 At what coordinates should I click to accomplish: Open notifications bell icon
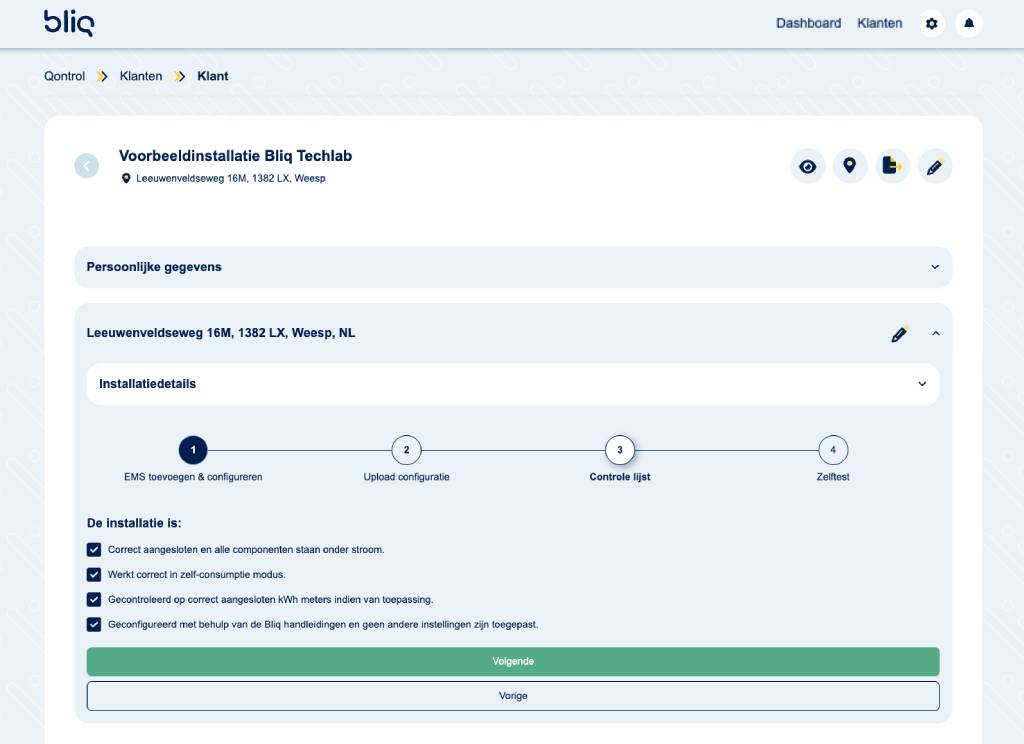tap(968, 23)
